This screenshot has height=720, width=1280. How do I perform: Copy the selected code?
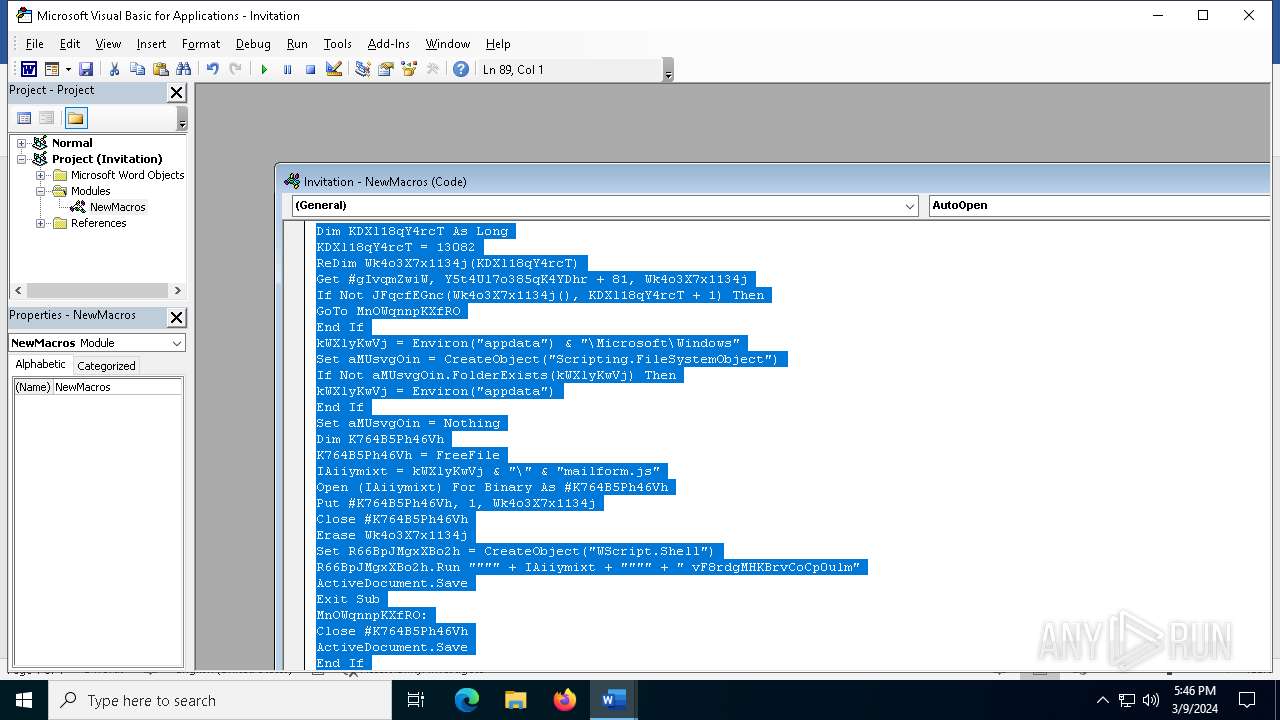click(x=137, y=69)
